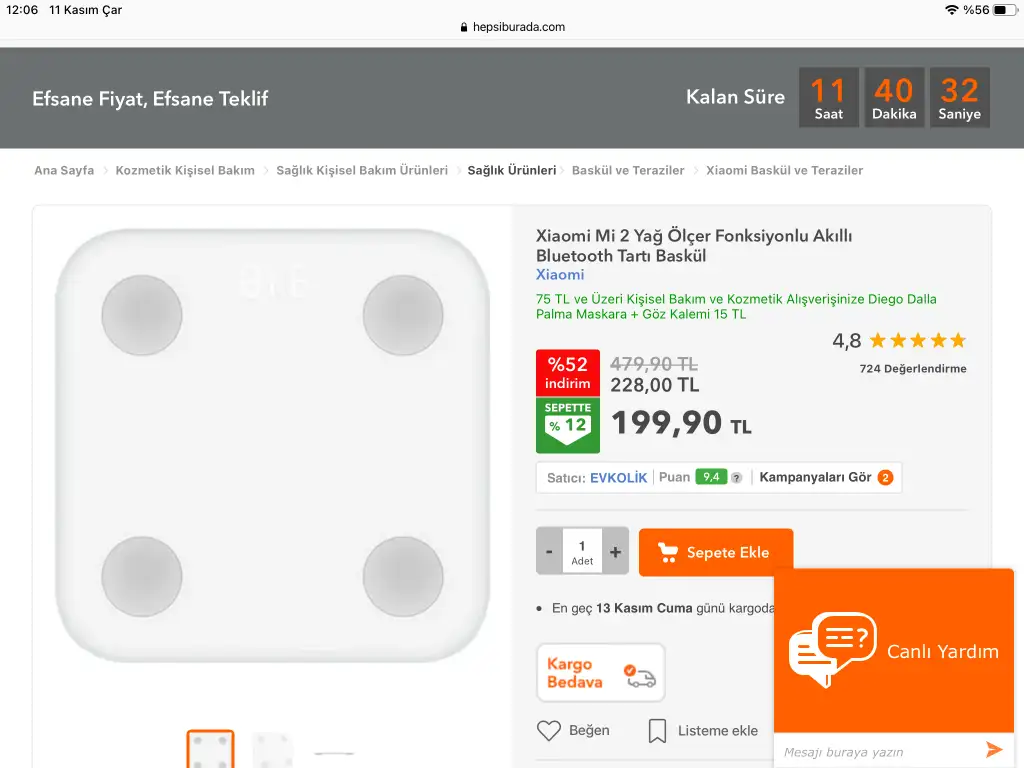1024x768 pixels.
Task: Click the question mark beside seller score
Action: tap(737, 478)
